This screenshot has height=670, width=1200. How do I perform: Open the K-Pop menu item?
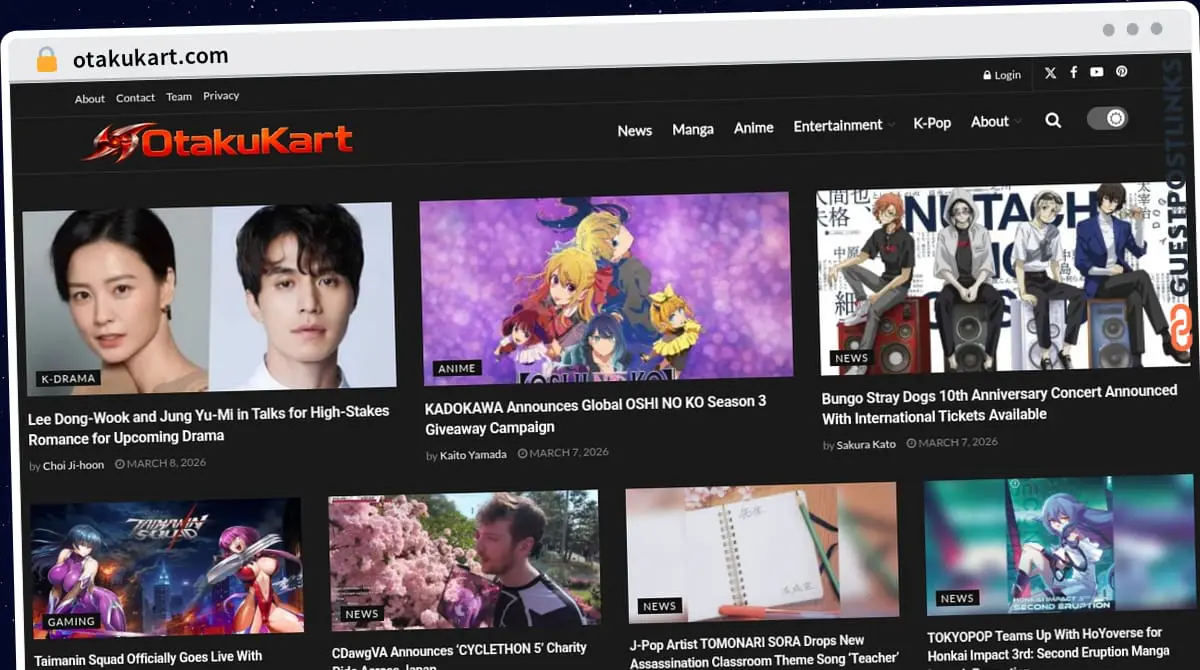[932, 123]
